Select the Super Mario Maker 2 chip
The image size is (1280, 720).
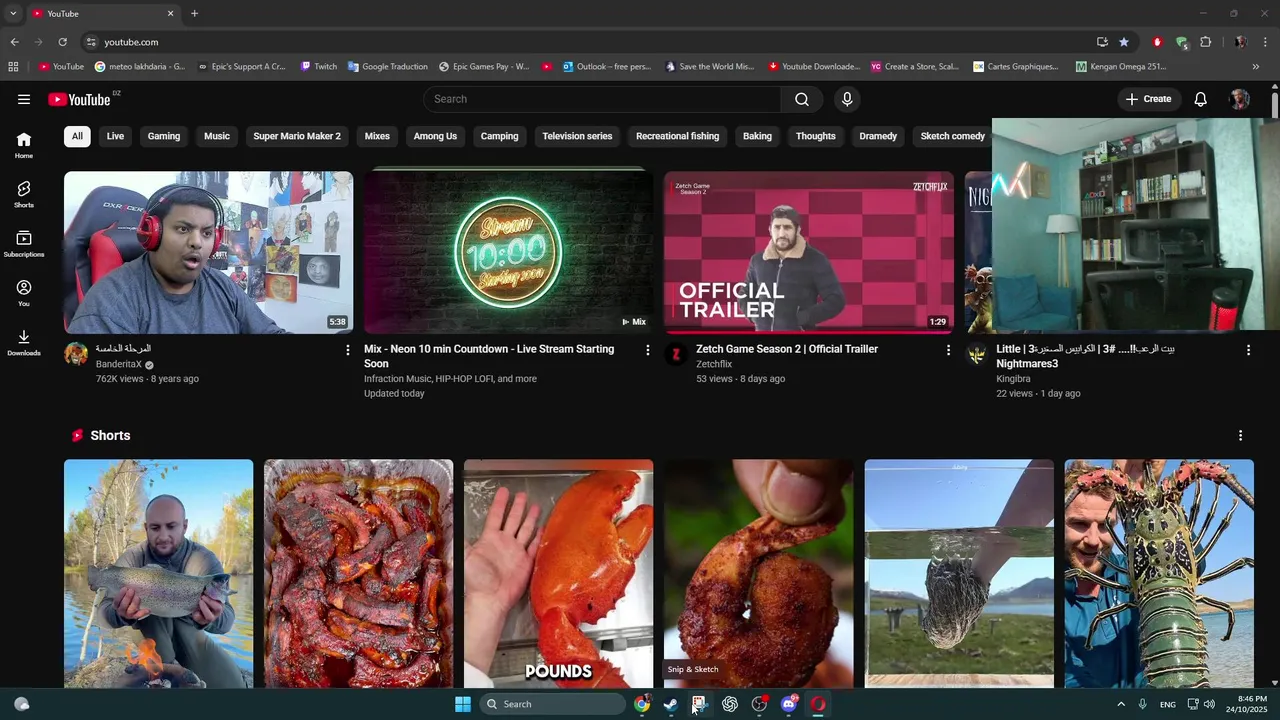click(297, 136)
